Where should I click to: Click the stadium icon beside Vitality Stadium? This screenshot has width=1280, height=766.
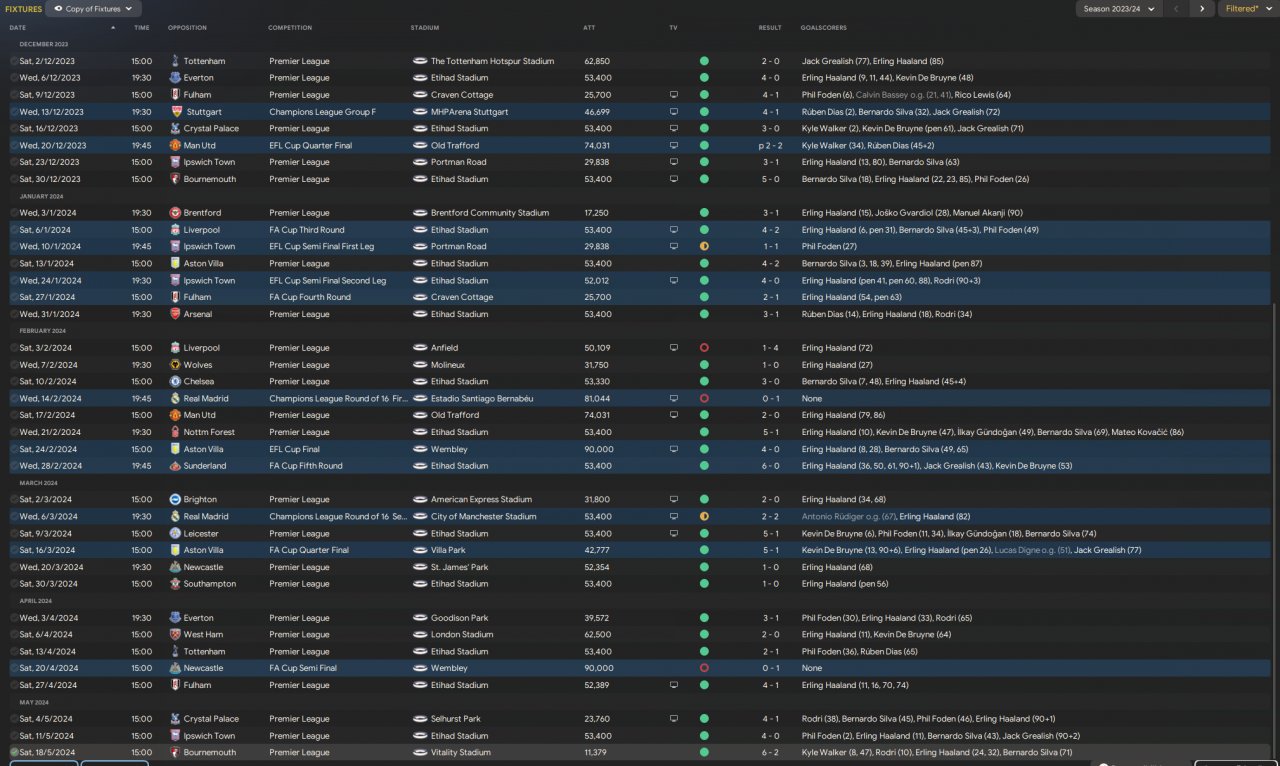pyautogui.click(x=420, y=753)
